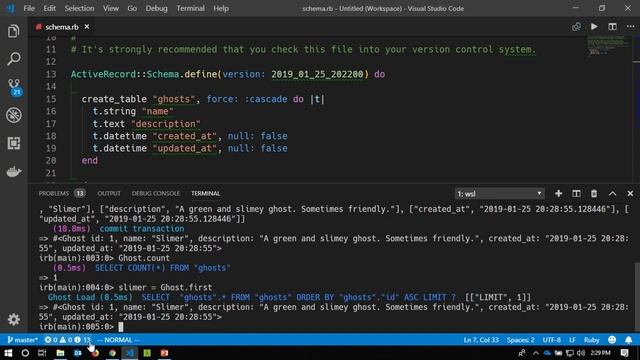The width and height of the screenshot is (640, 360).
Task: Open the Go menu
Action: tap(132, 8)
